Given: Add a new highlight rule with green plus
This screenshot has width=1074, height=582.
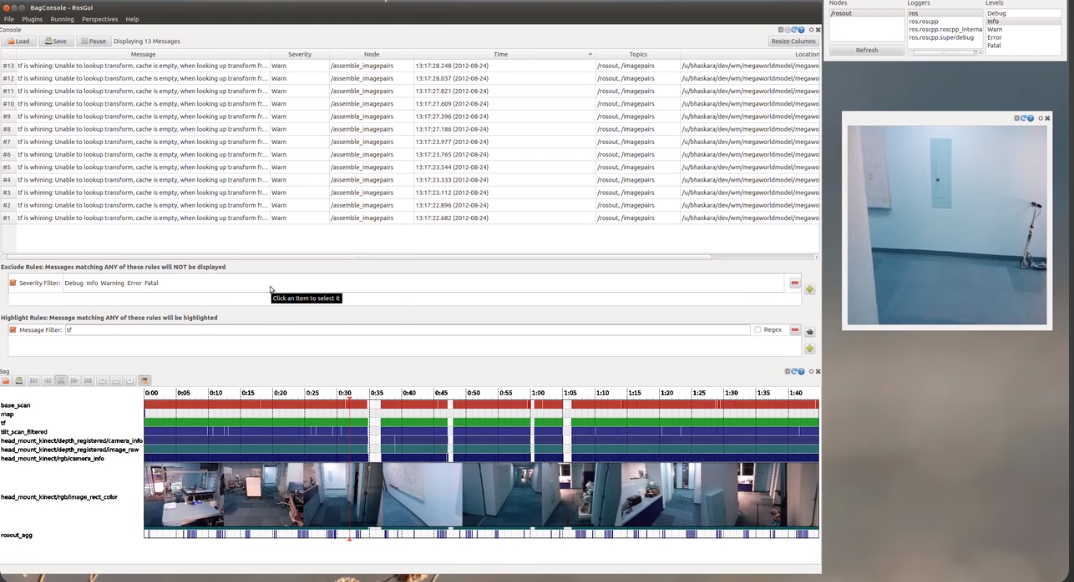Looking at the screenshot, I should click(810, 349).
